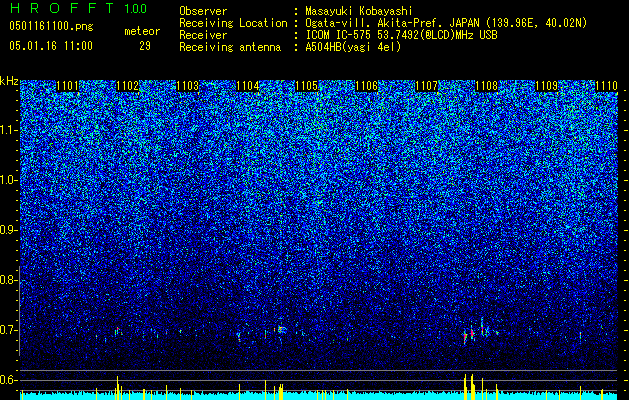This screenshot has height=400, width=629.
Task: Click the 0.9 kHz axis tick label
Action: 8,230
